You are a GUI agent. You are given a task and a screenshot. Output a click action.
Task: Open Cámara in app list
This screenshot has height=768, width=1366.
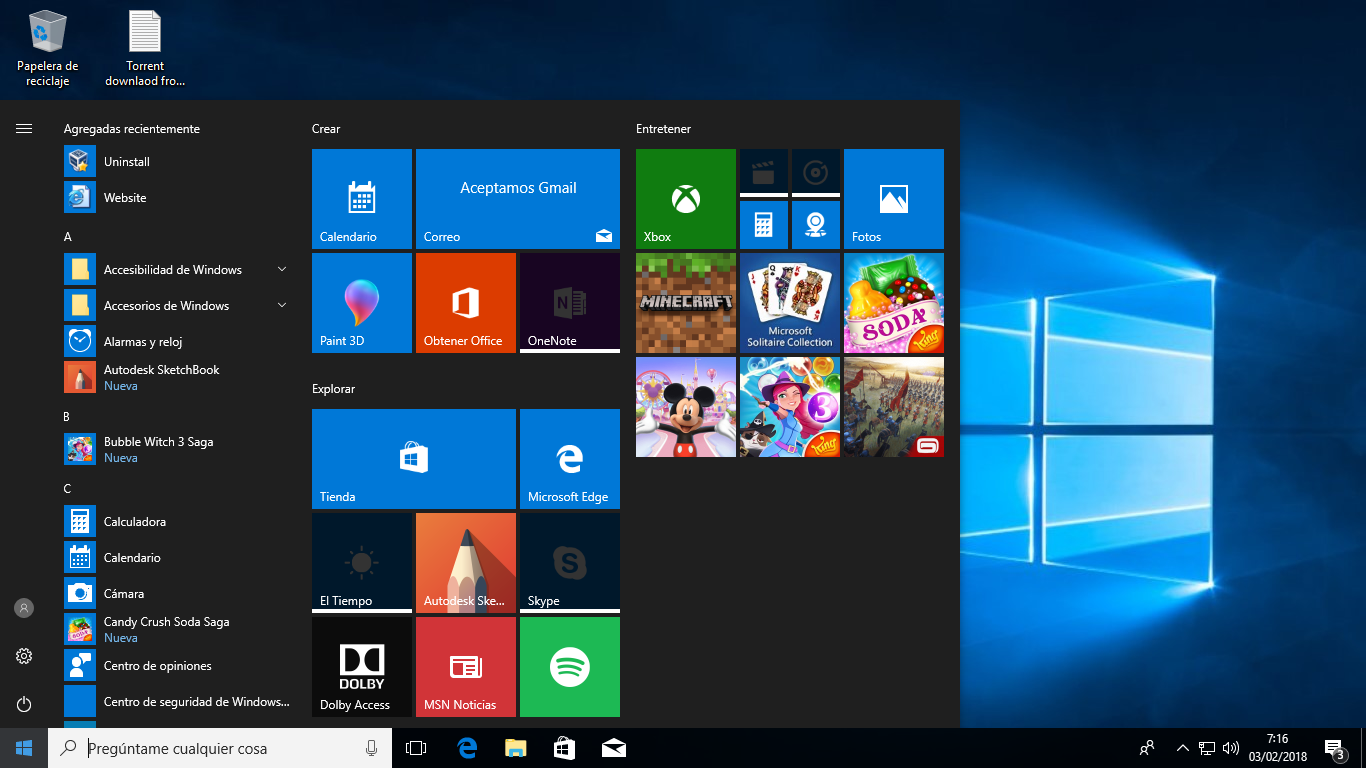coord(178,594)
